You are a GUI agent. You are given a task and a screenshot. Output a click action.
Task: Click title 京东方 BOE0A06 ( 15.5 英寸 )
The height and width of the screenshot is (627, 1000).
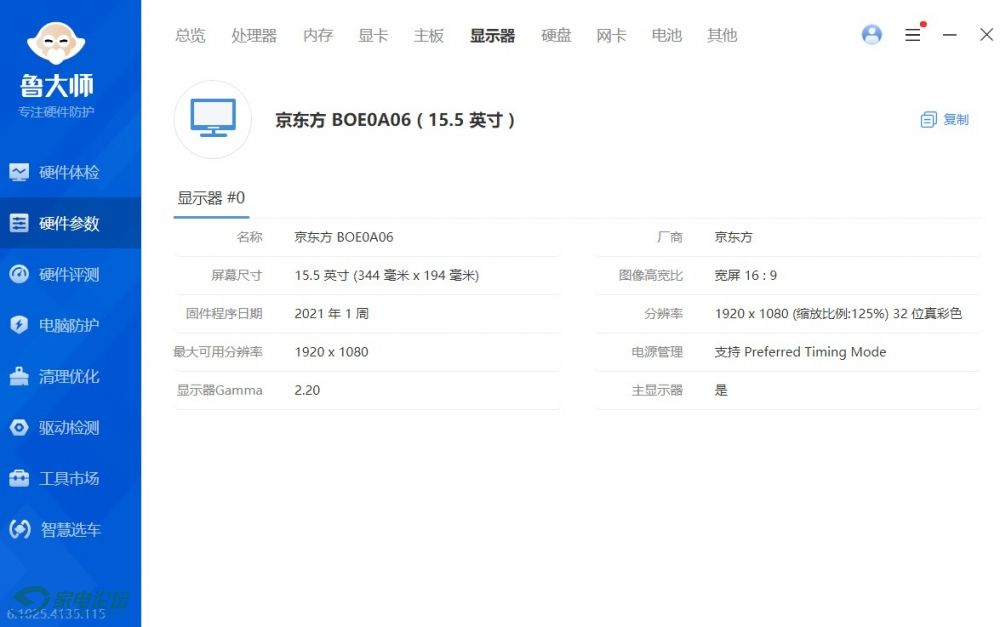[x=395, y=120]
